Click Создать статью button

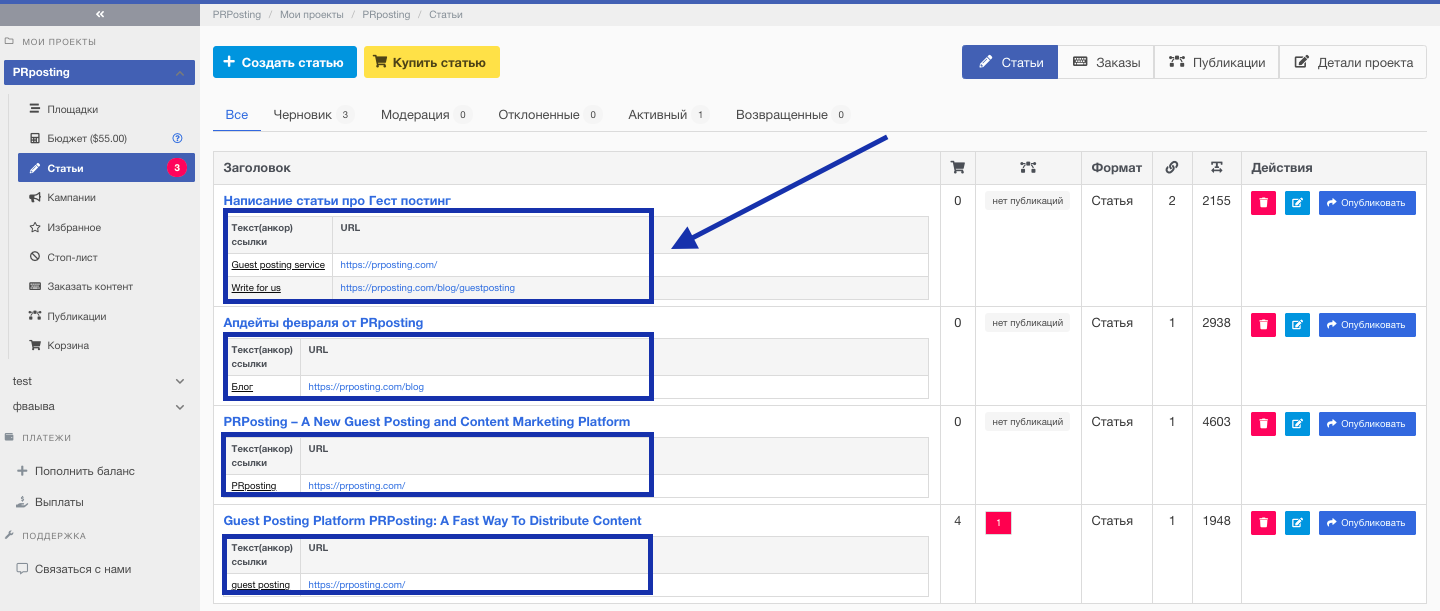point(285,62)
